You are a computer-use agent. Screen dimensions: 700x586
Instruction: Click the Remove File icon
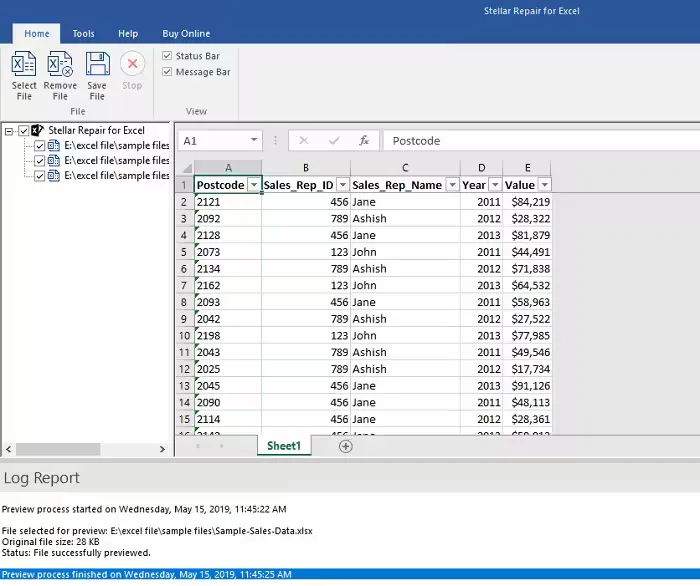coord(60,64)
